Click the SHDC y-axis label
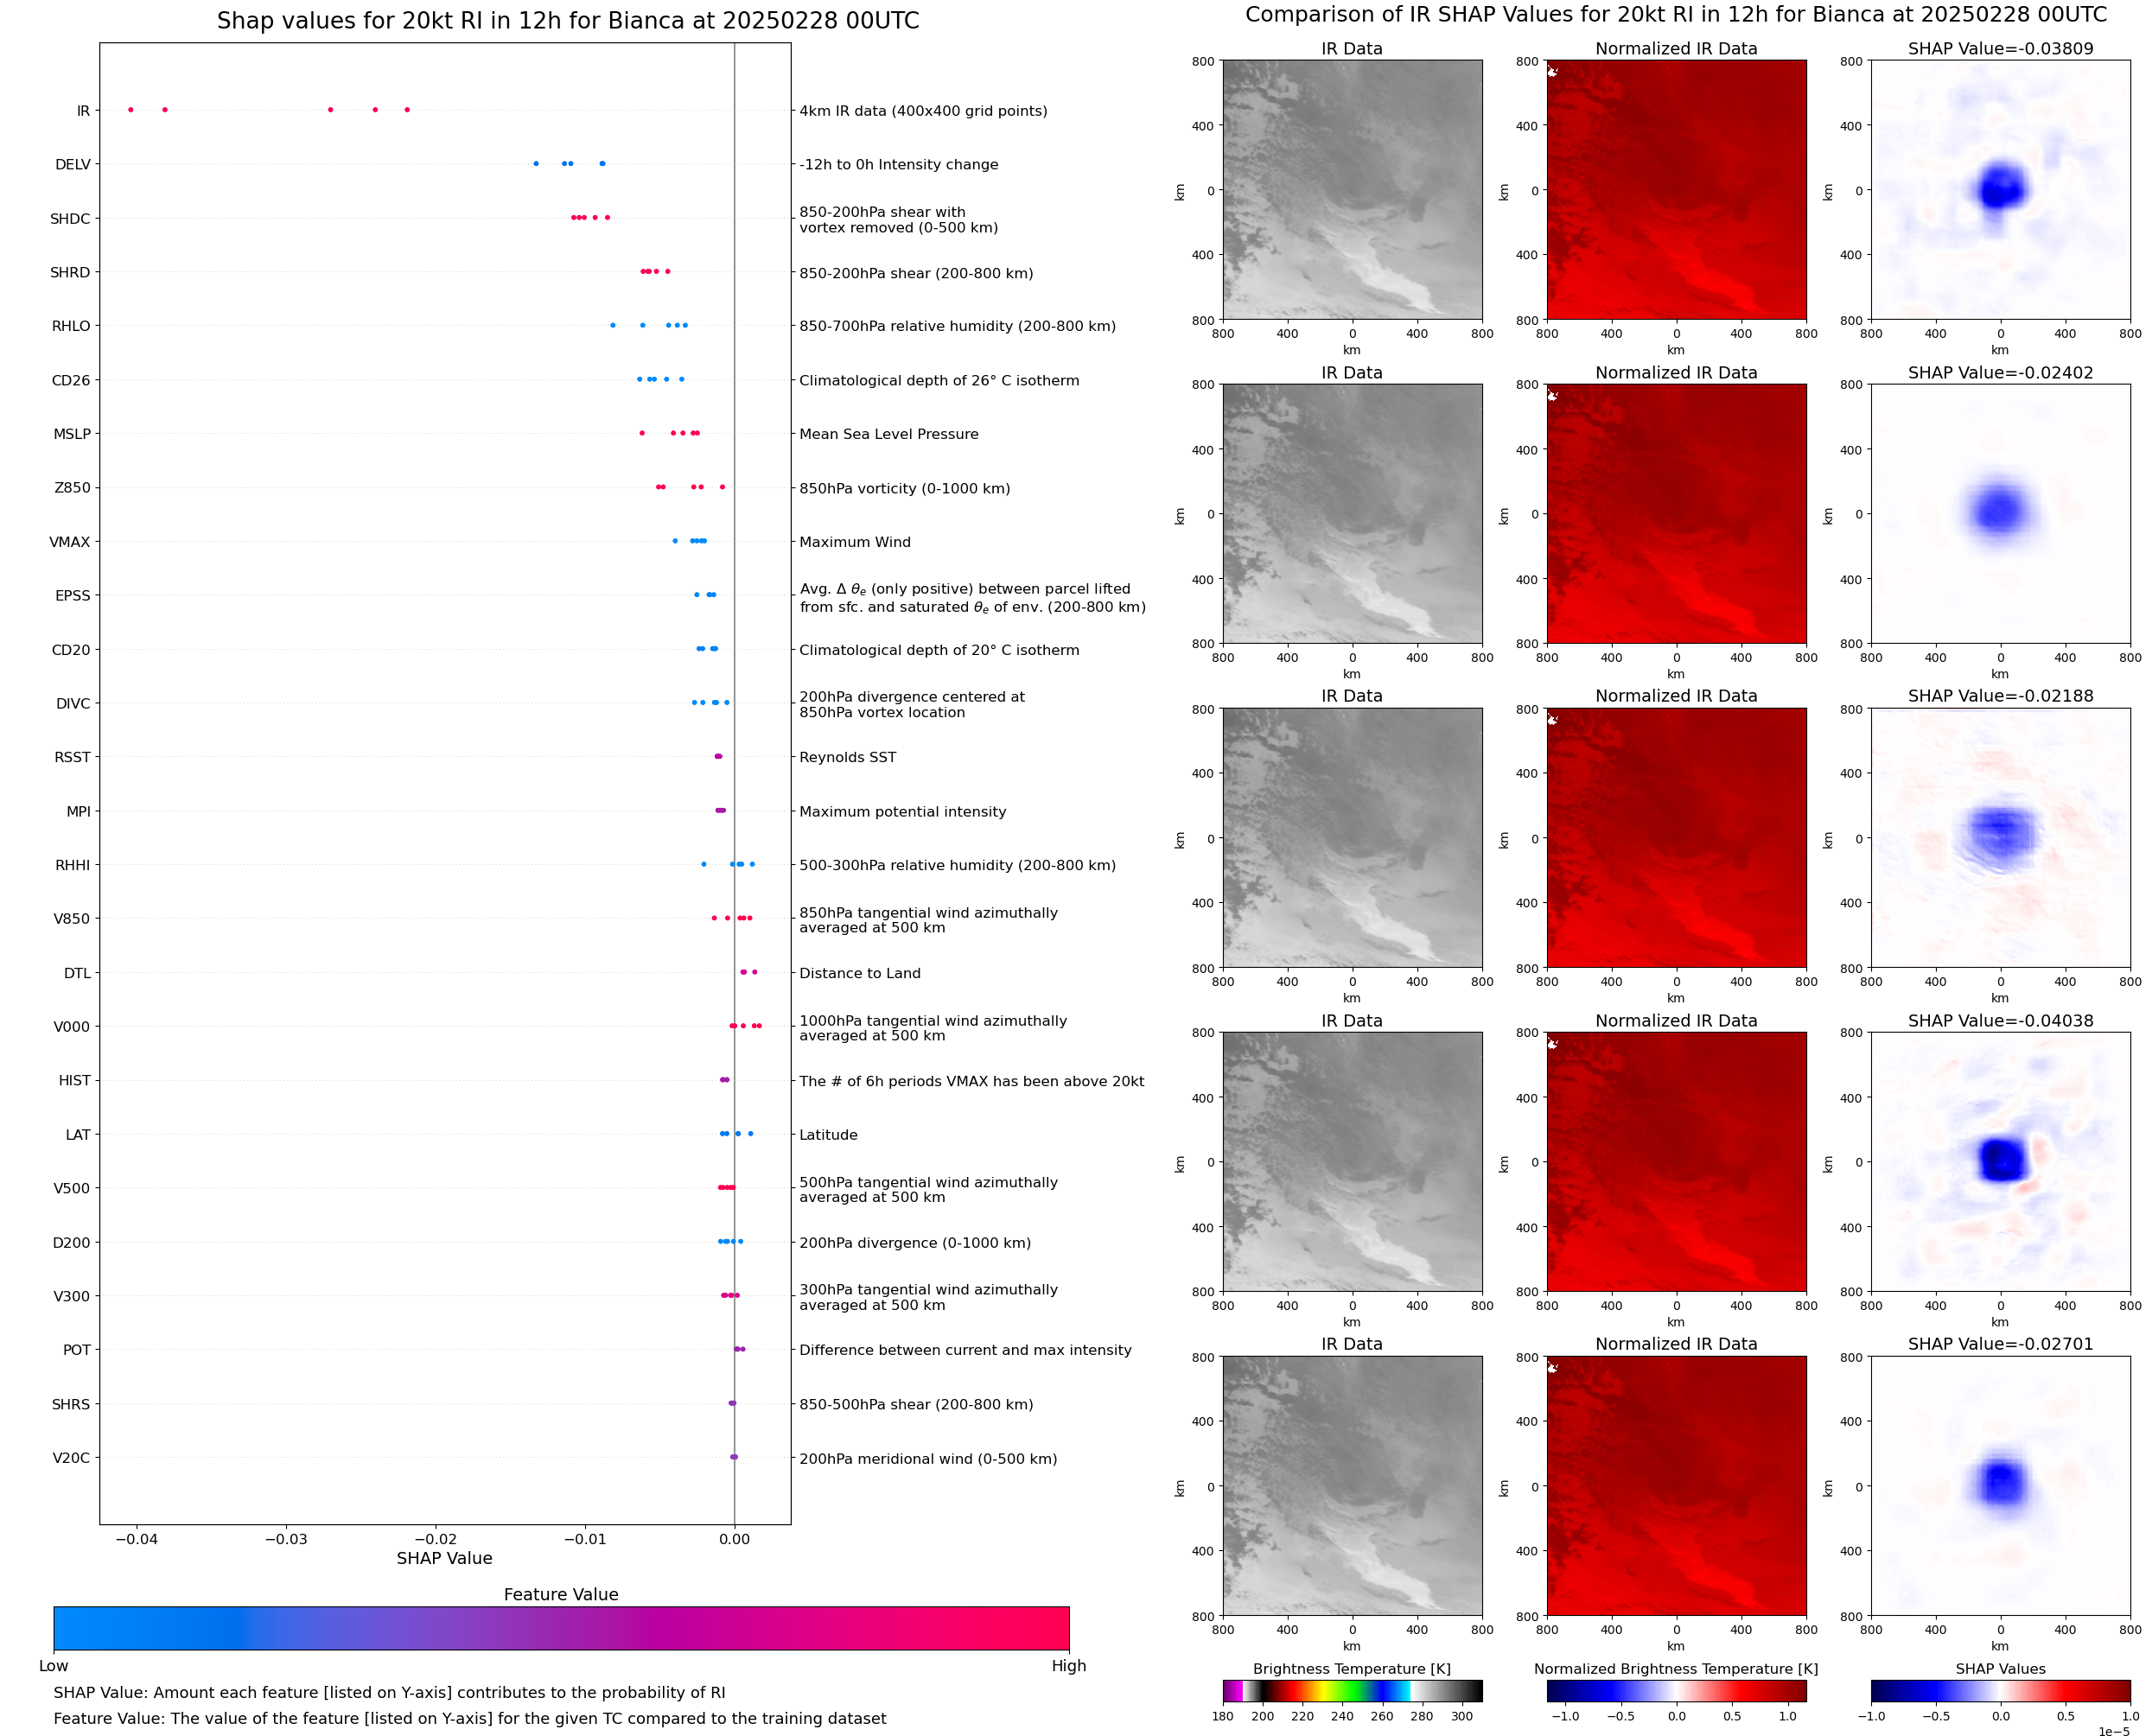This screenshot has width=2152, height=1736. [70, 219]
